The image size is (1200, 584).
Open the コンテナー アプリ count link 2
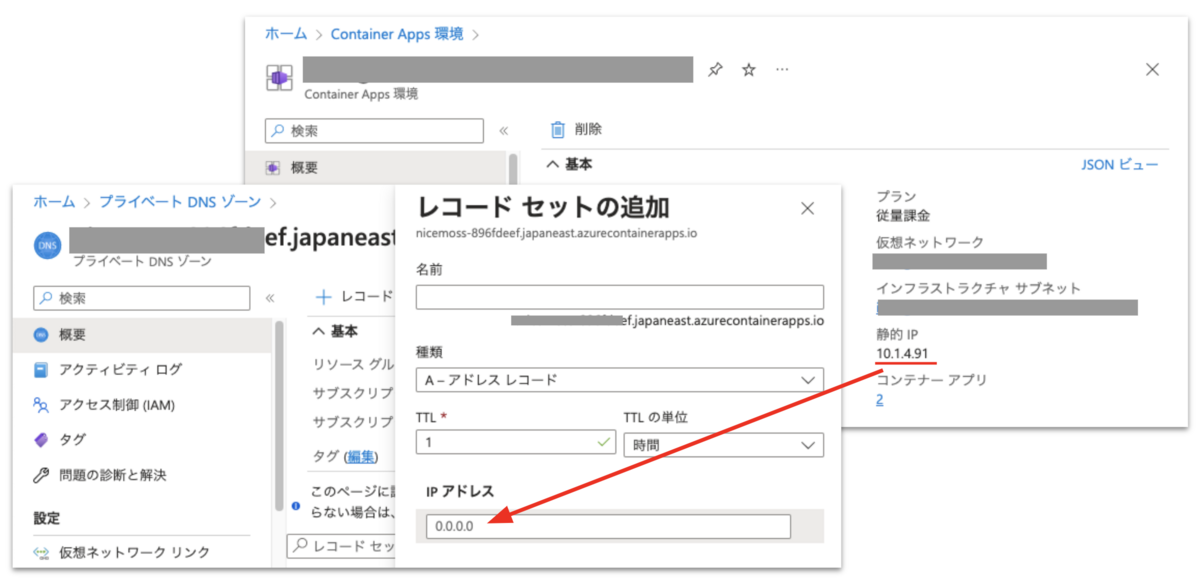point(880,399)
